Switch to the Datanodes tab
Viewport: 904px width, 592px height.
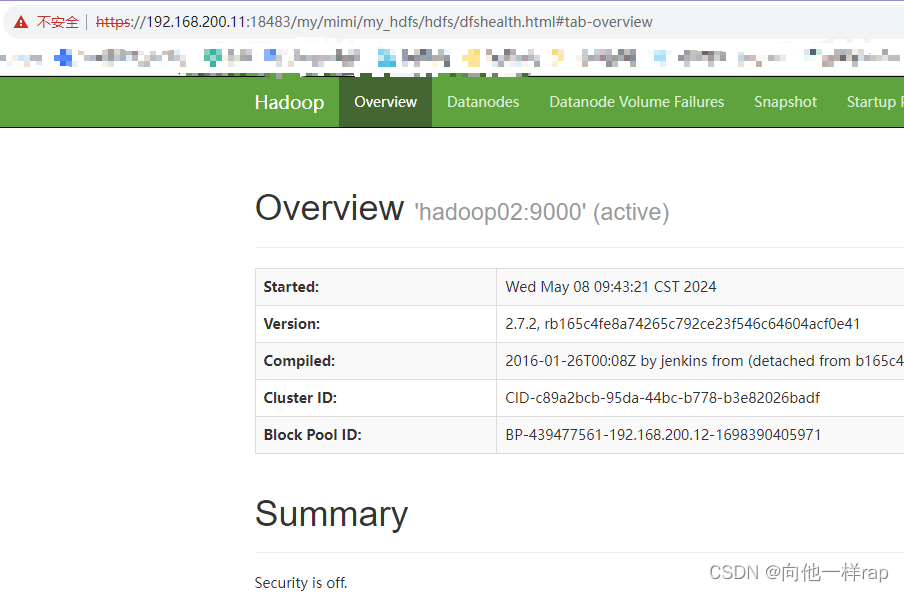click(483, 102)
